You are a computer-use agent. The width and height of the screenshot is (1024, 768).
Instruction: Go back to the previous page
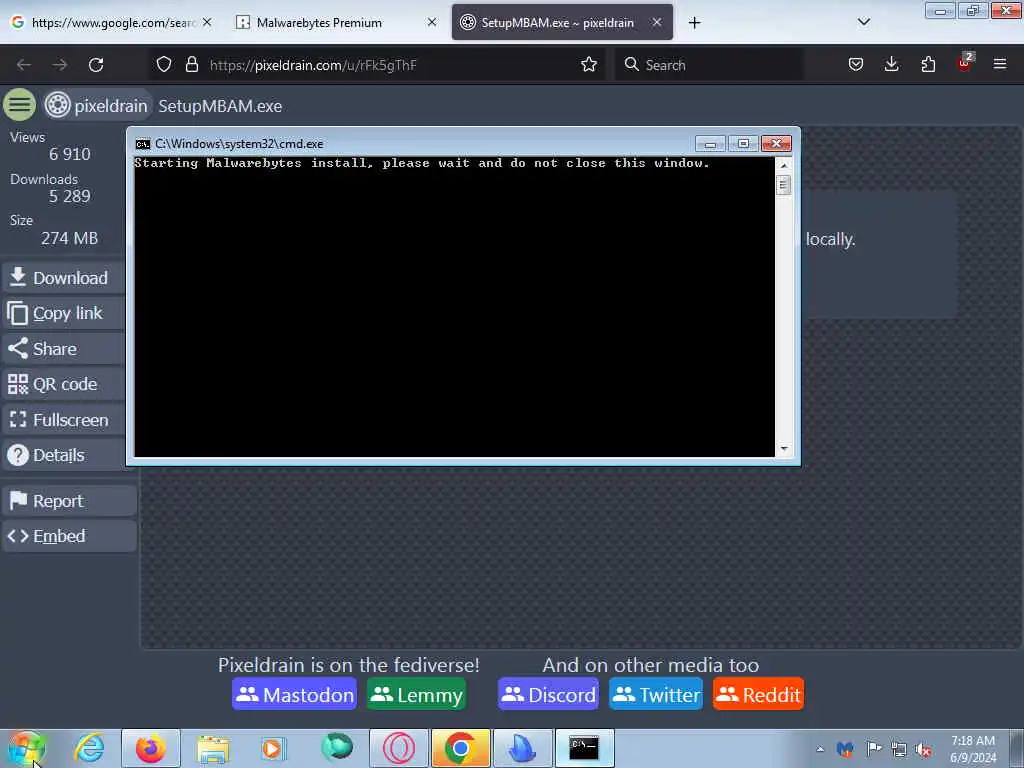click(x=24, y=65)
